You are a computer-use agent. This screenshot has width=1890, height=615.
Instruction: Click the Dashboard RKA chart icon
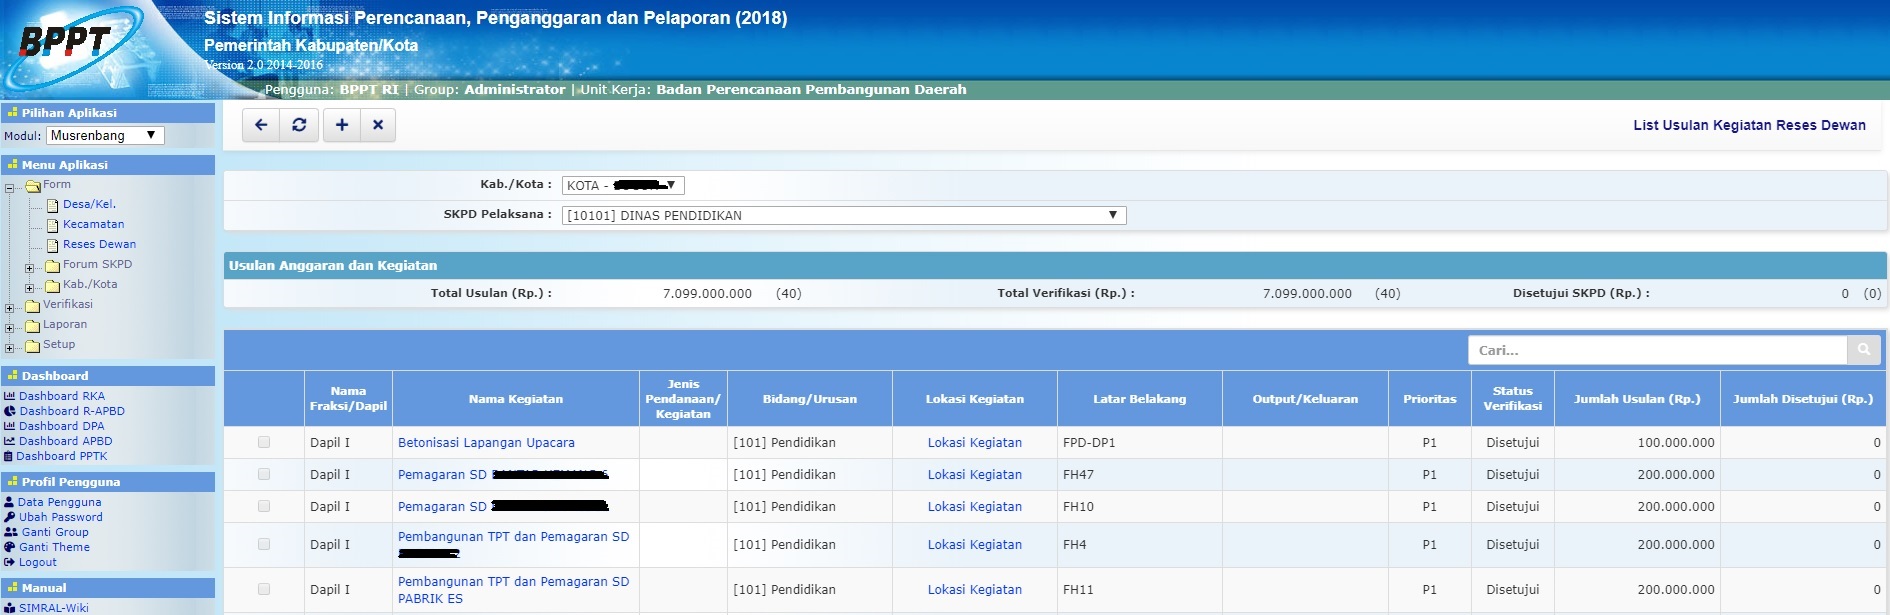[10, 396]
